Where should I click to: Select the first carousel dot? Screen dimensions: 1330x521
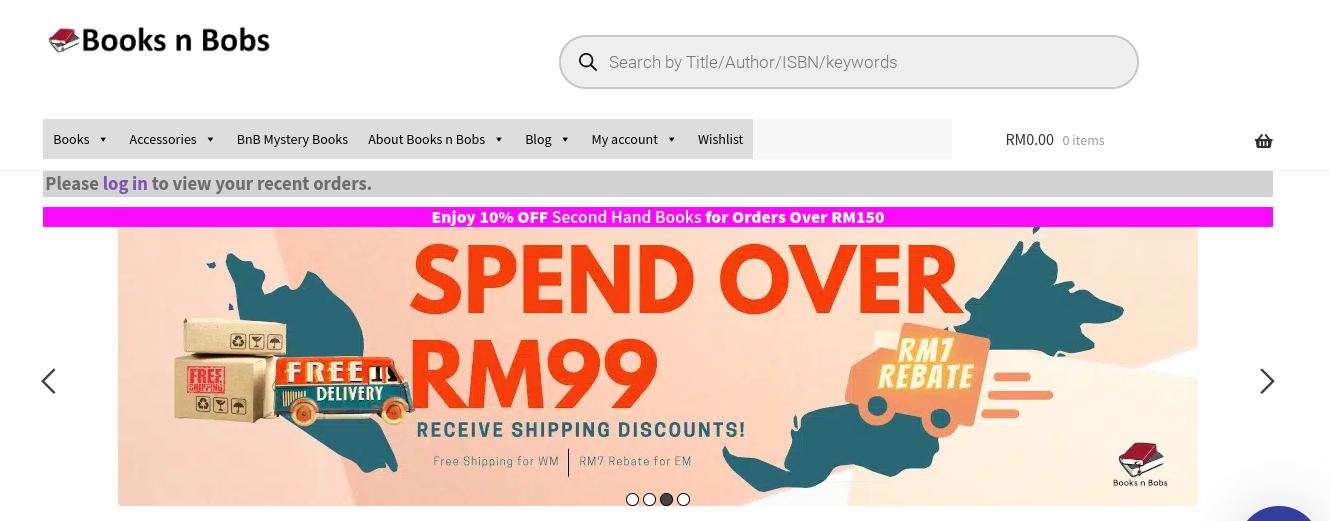click(x=632, y=499)
